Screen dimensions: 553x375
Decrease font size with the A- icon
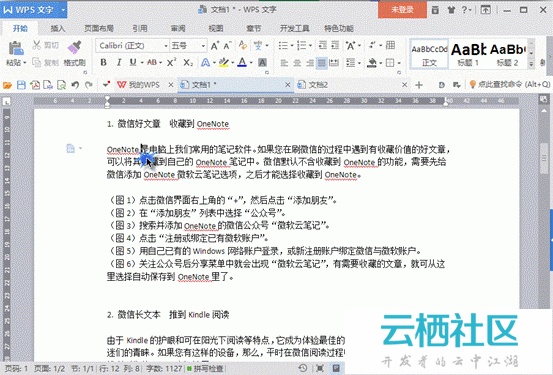(227, 46)
